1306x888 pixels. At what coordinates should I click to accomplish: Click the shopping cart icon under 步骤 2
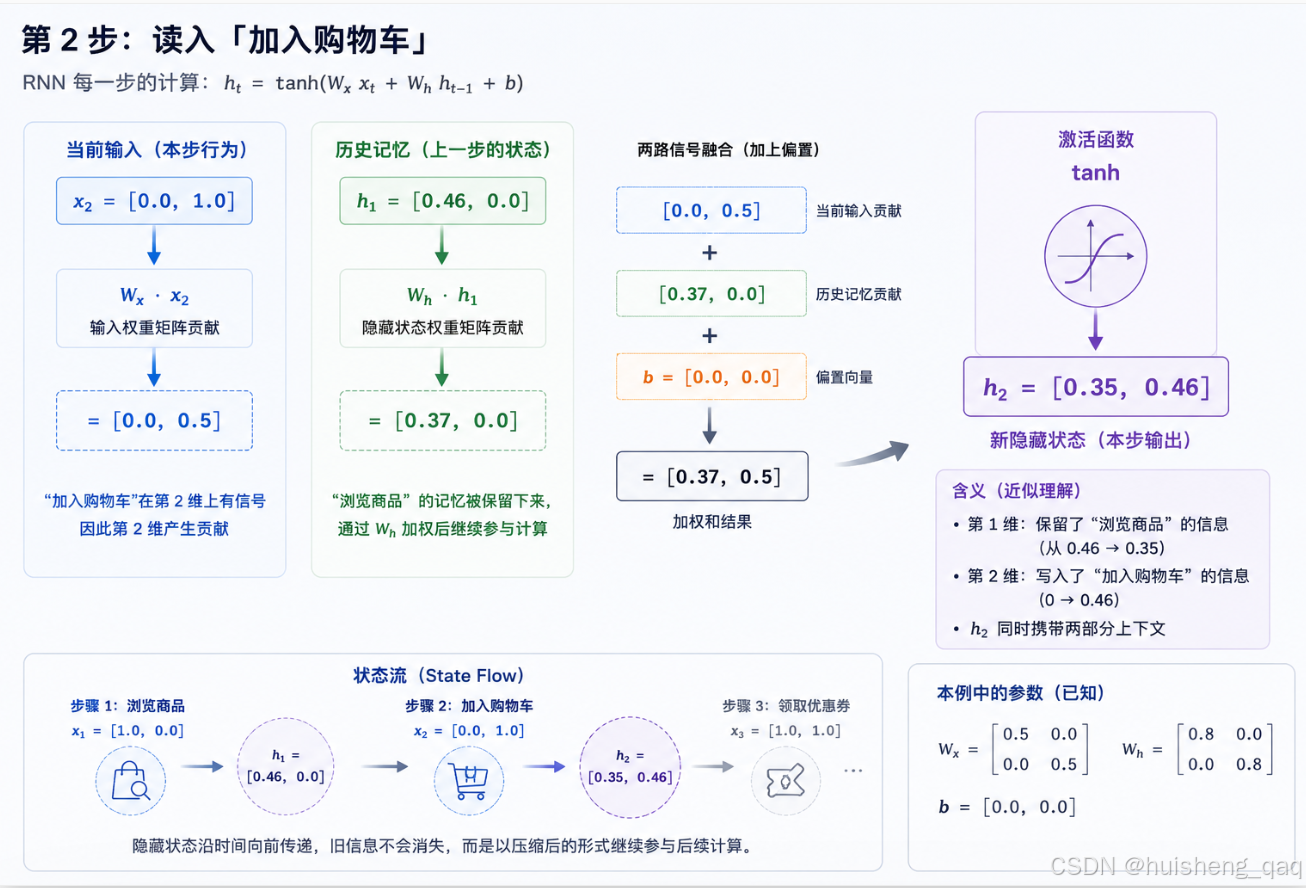469,782
